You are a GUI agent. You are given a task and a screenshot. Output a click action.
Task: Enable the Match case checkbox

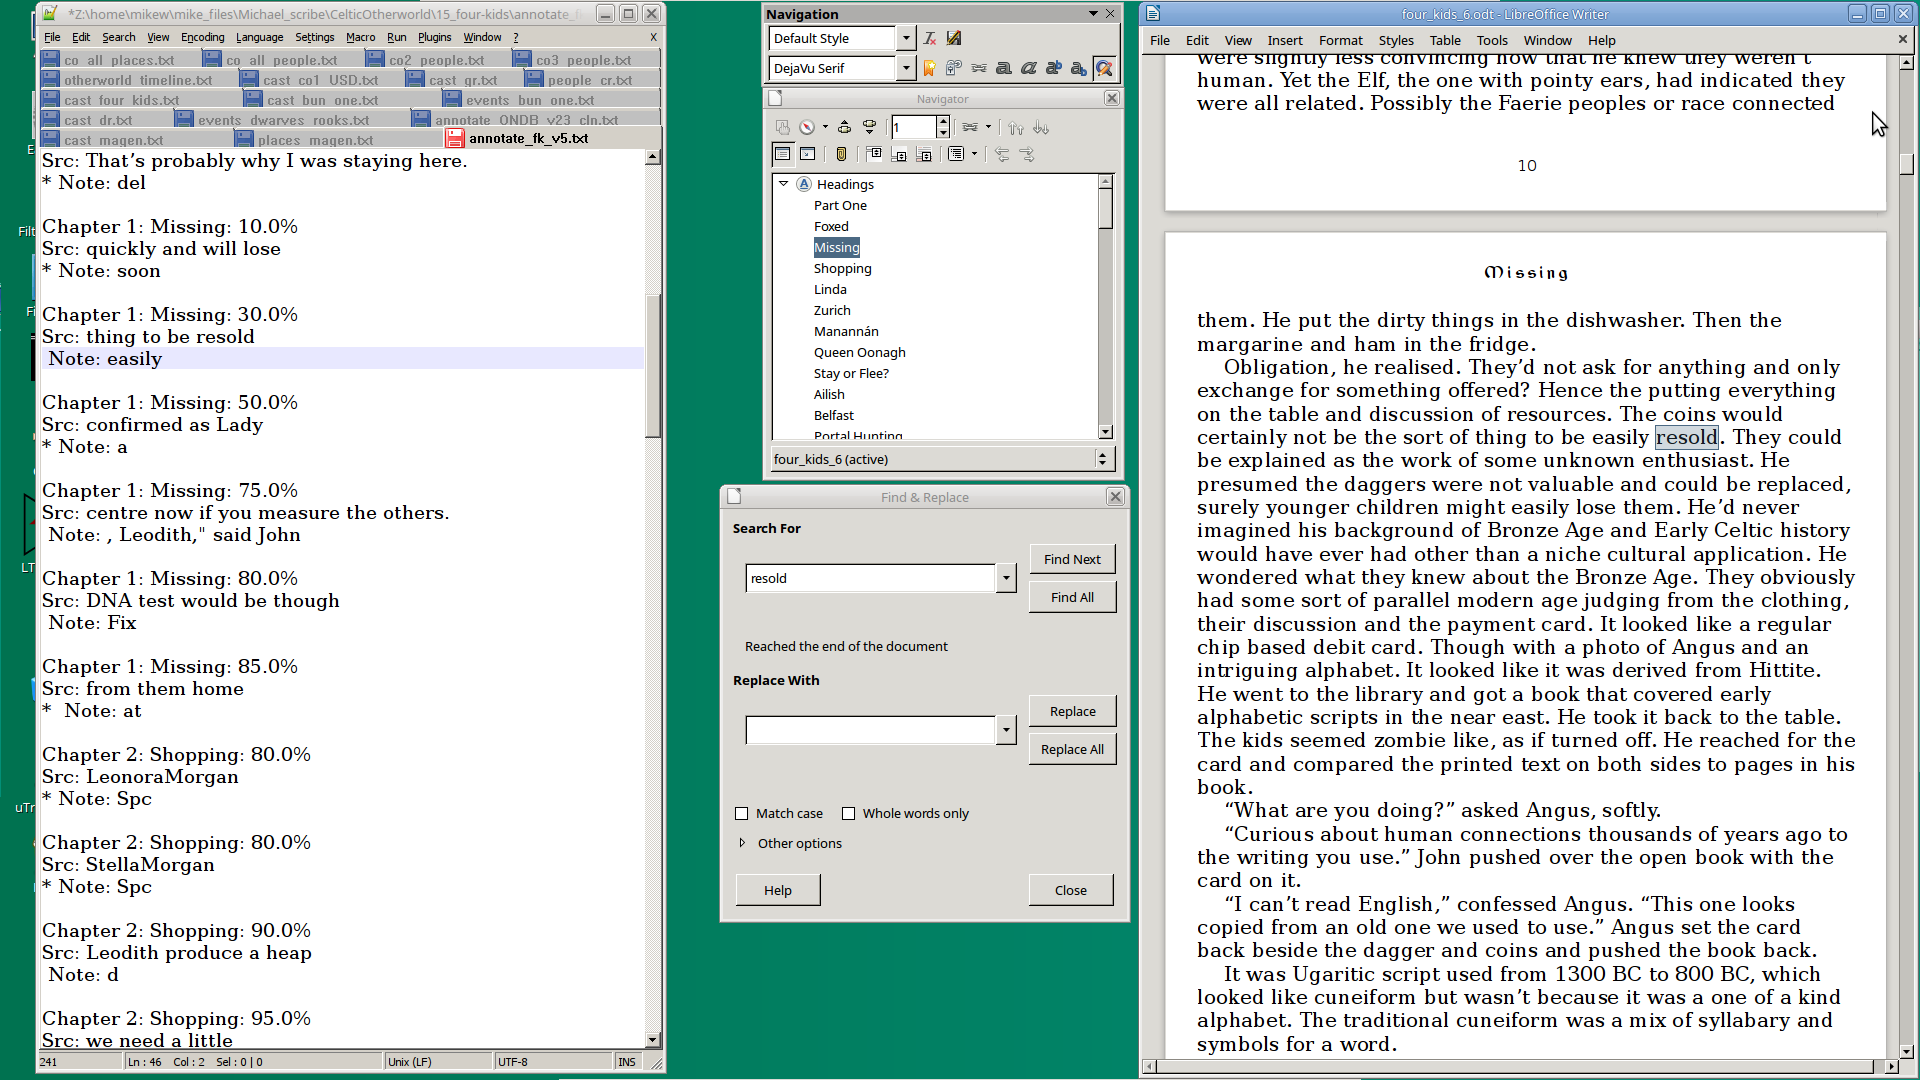click(x=742, y=814)
